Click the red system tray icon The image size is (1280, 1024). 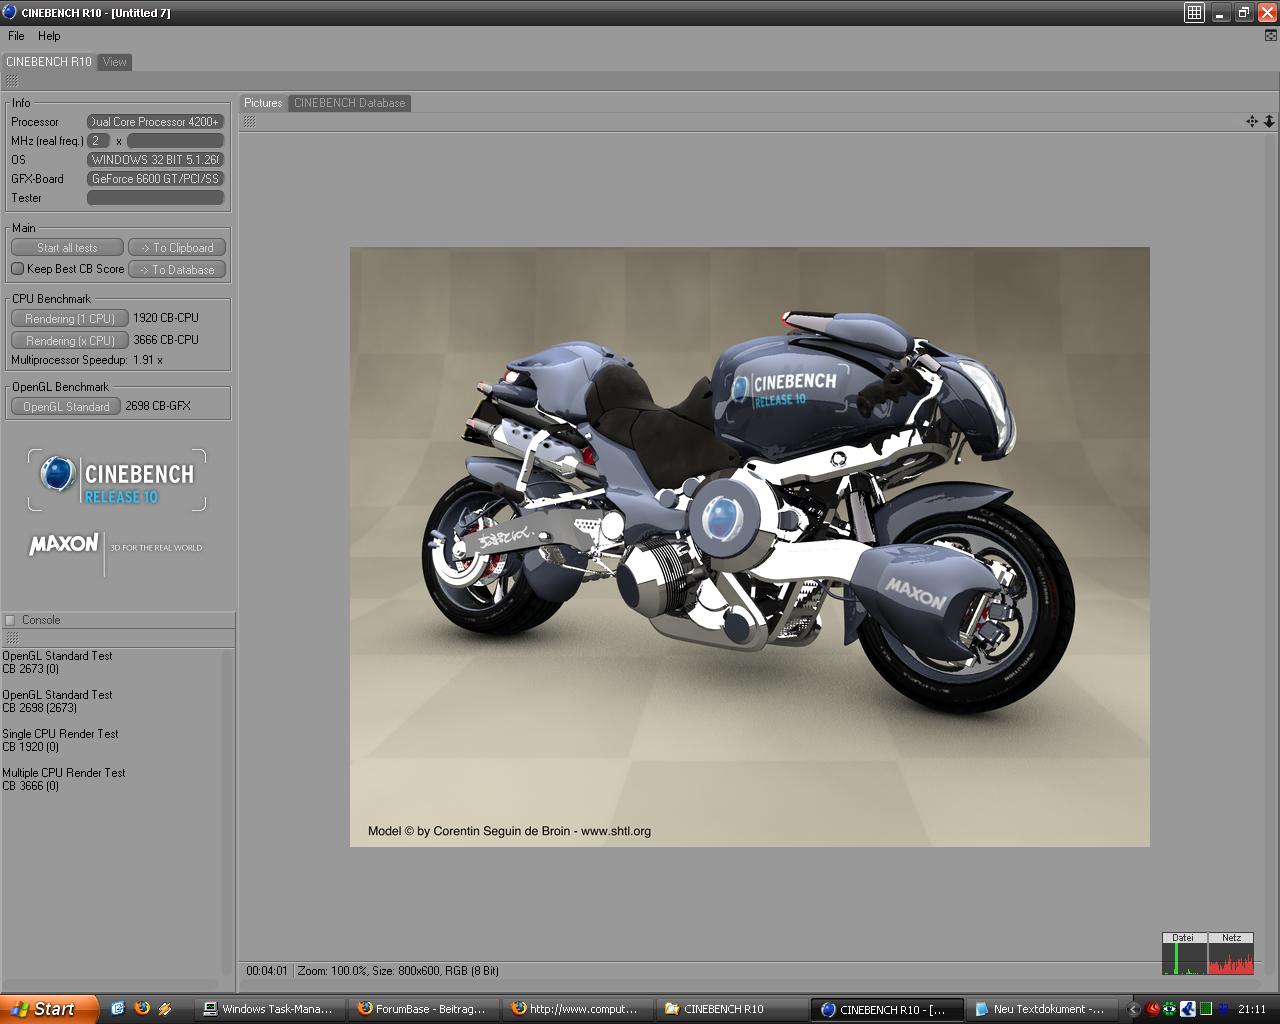point(1152,1009)
